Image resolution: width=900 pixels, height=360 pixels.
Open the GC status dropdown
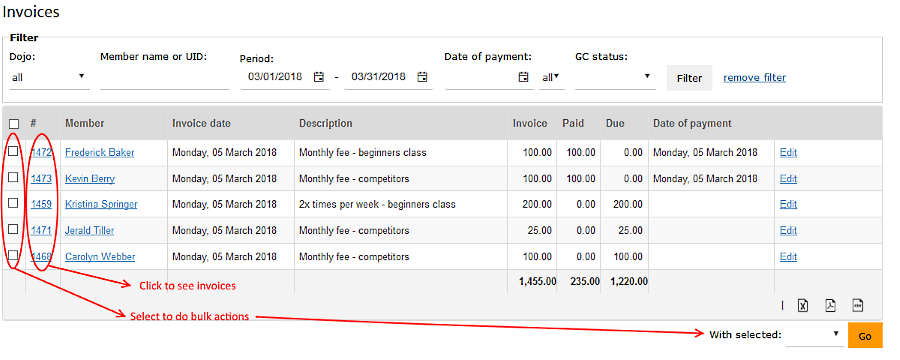(x=615, y=77)
